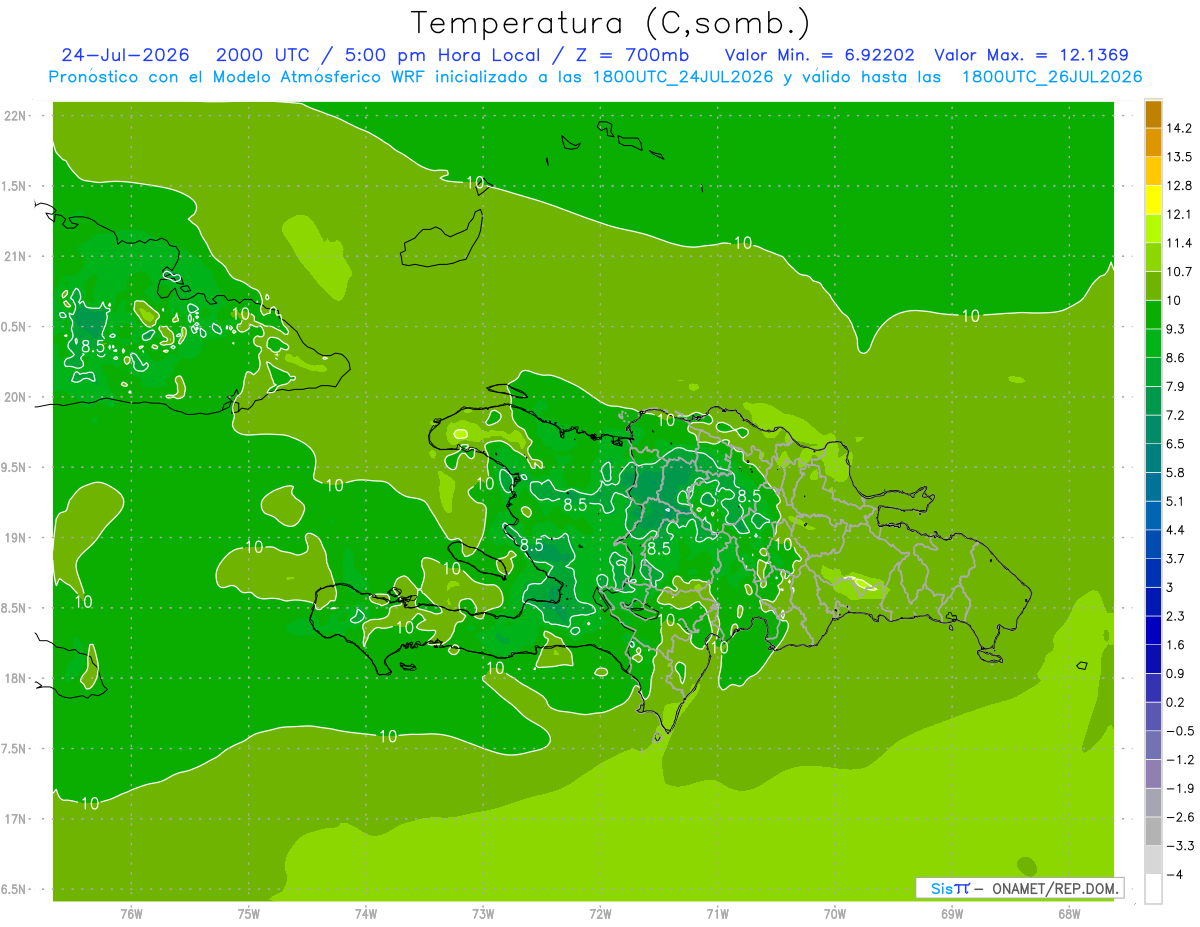Click the '3.7' color scale value

click(1177, 558)
